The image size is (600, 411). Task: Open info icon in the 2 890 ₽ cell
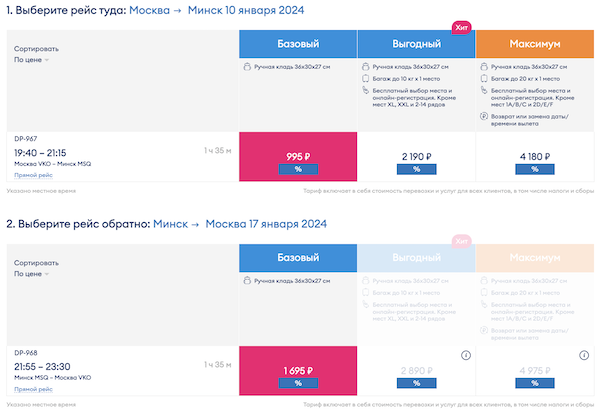(x=465, y=356)
